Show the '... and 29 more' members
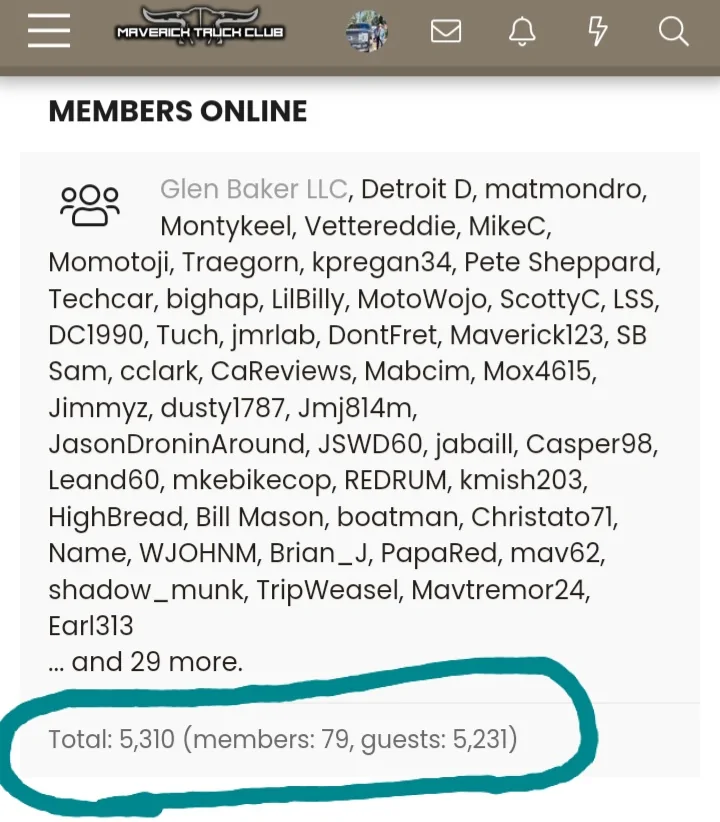This screenshot has height=822, width=720. pyautogui.click(x=145, y=662)
